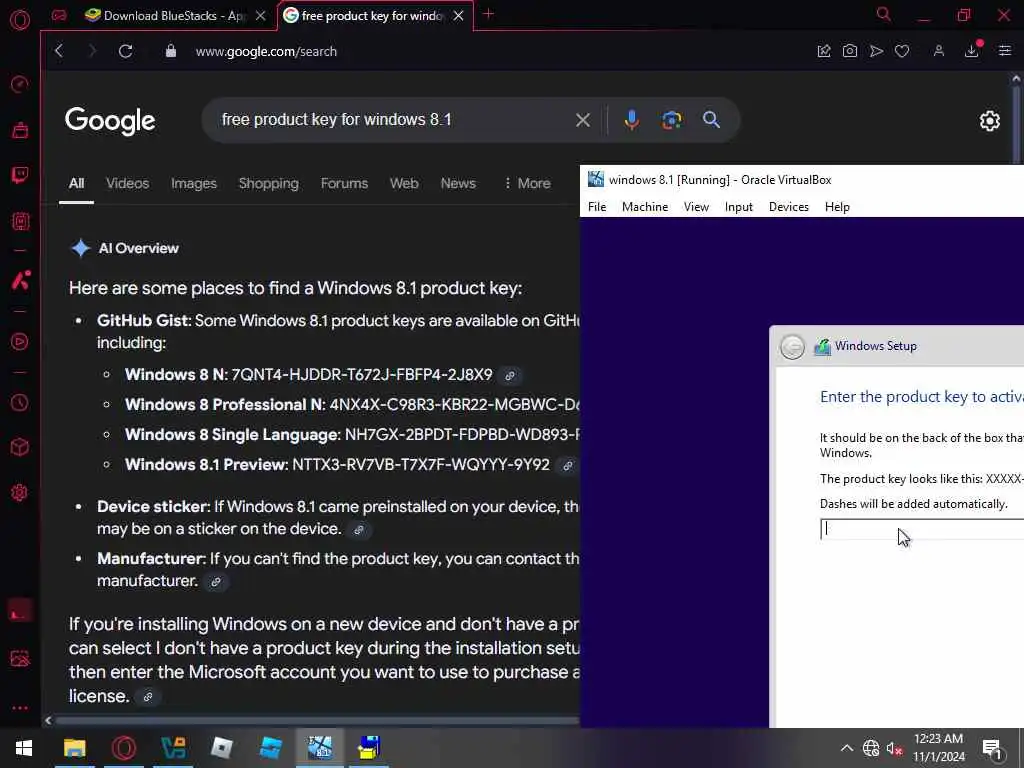The height and width of the screenshot is (768, 1024).
Task: Click the Google search text box
Action: click(x=392, y=120)
